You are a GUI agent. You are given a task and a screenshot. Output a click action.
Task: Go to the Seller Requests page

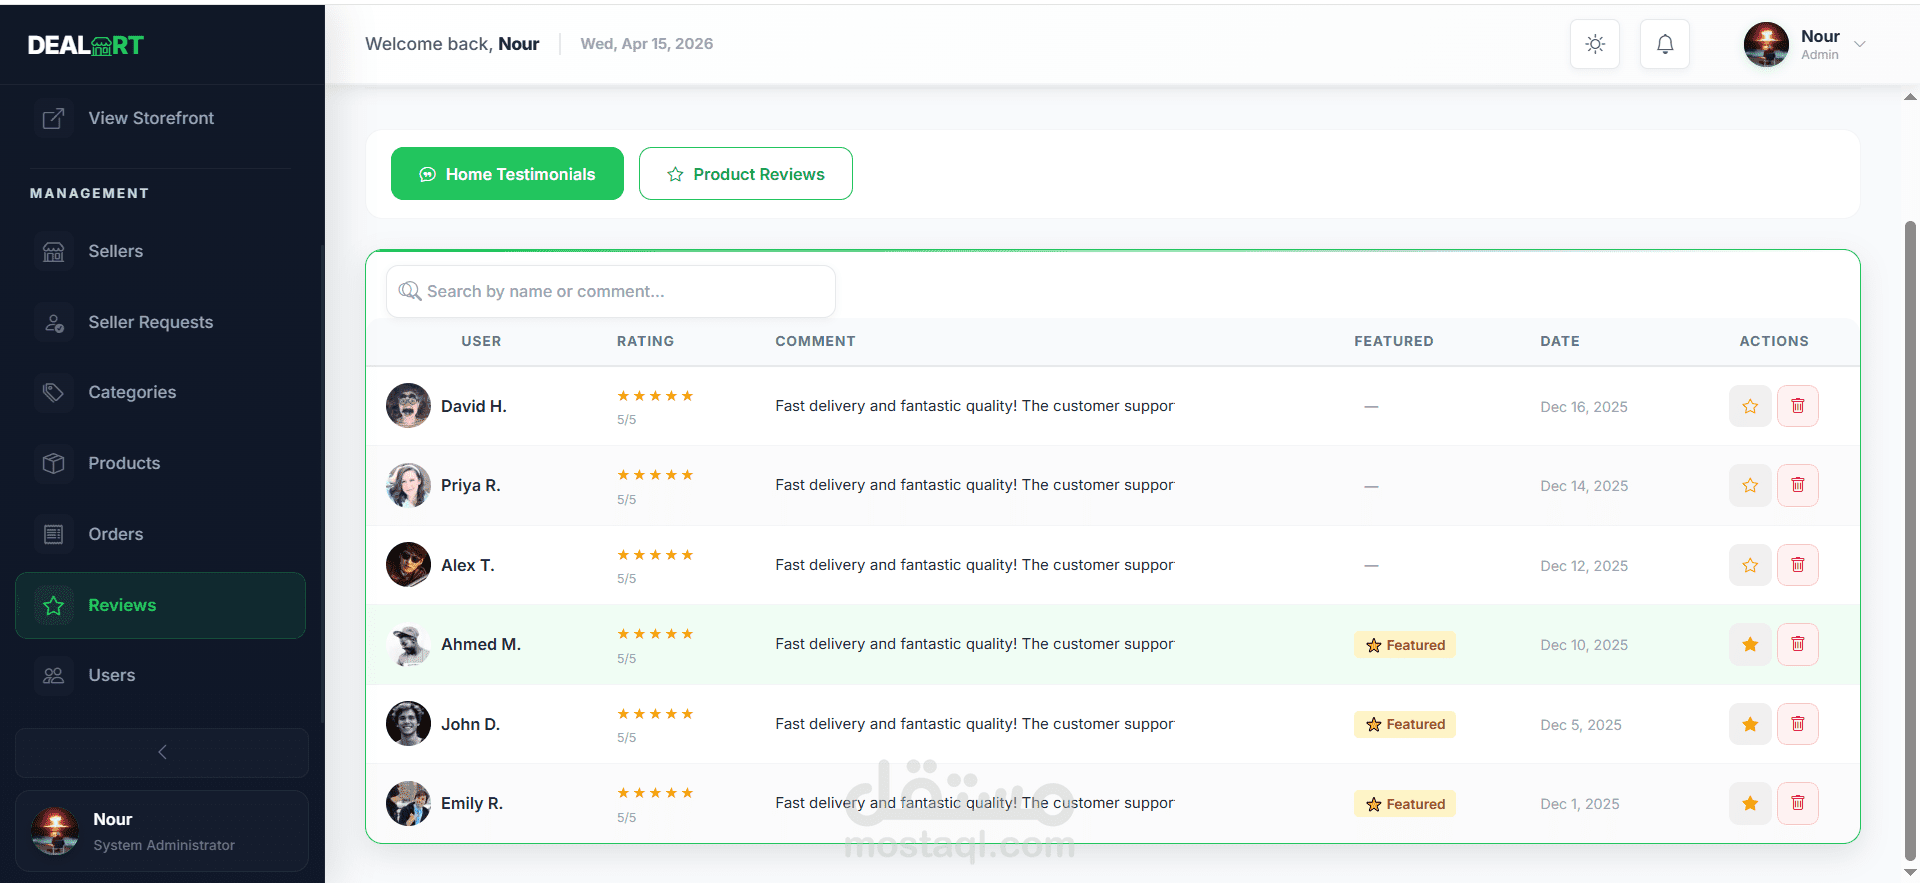pos(150,322)
